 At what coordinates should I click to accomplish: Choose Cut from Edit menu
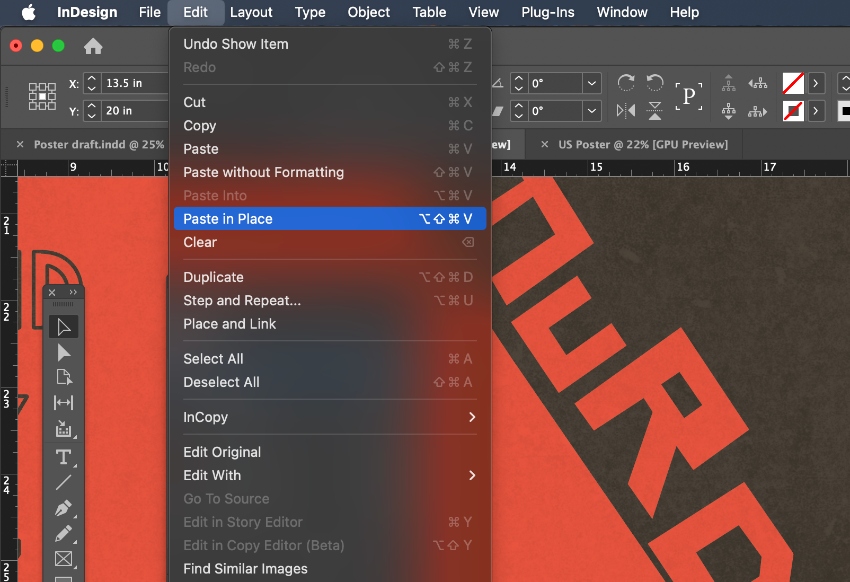tap(330, 102)
